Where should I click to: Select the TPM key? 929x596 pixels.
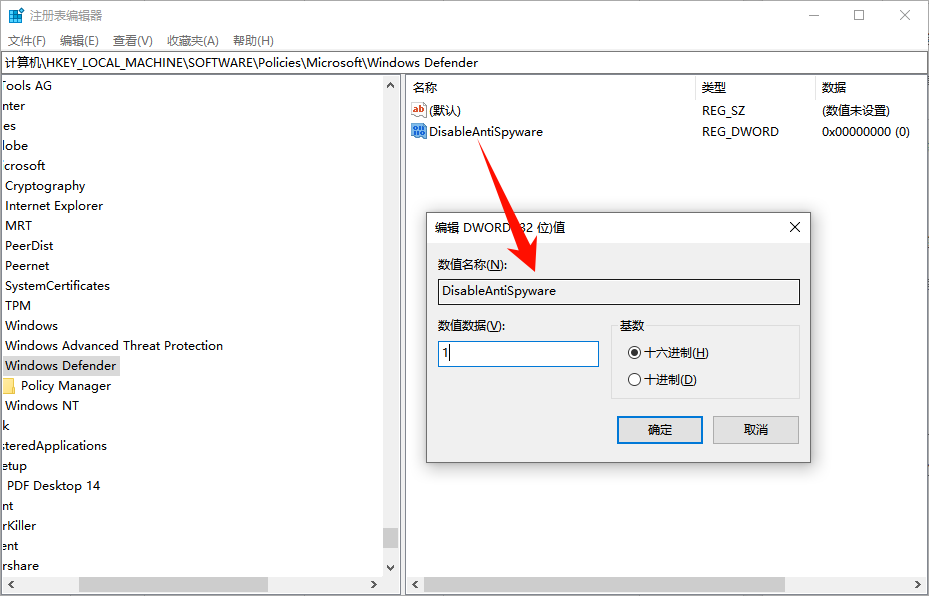tap(18, 306)
